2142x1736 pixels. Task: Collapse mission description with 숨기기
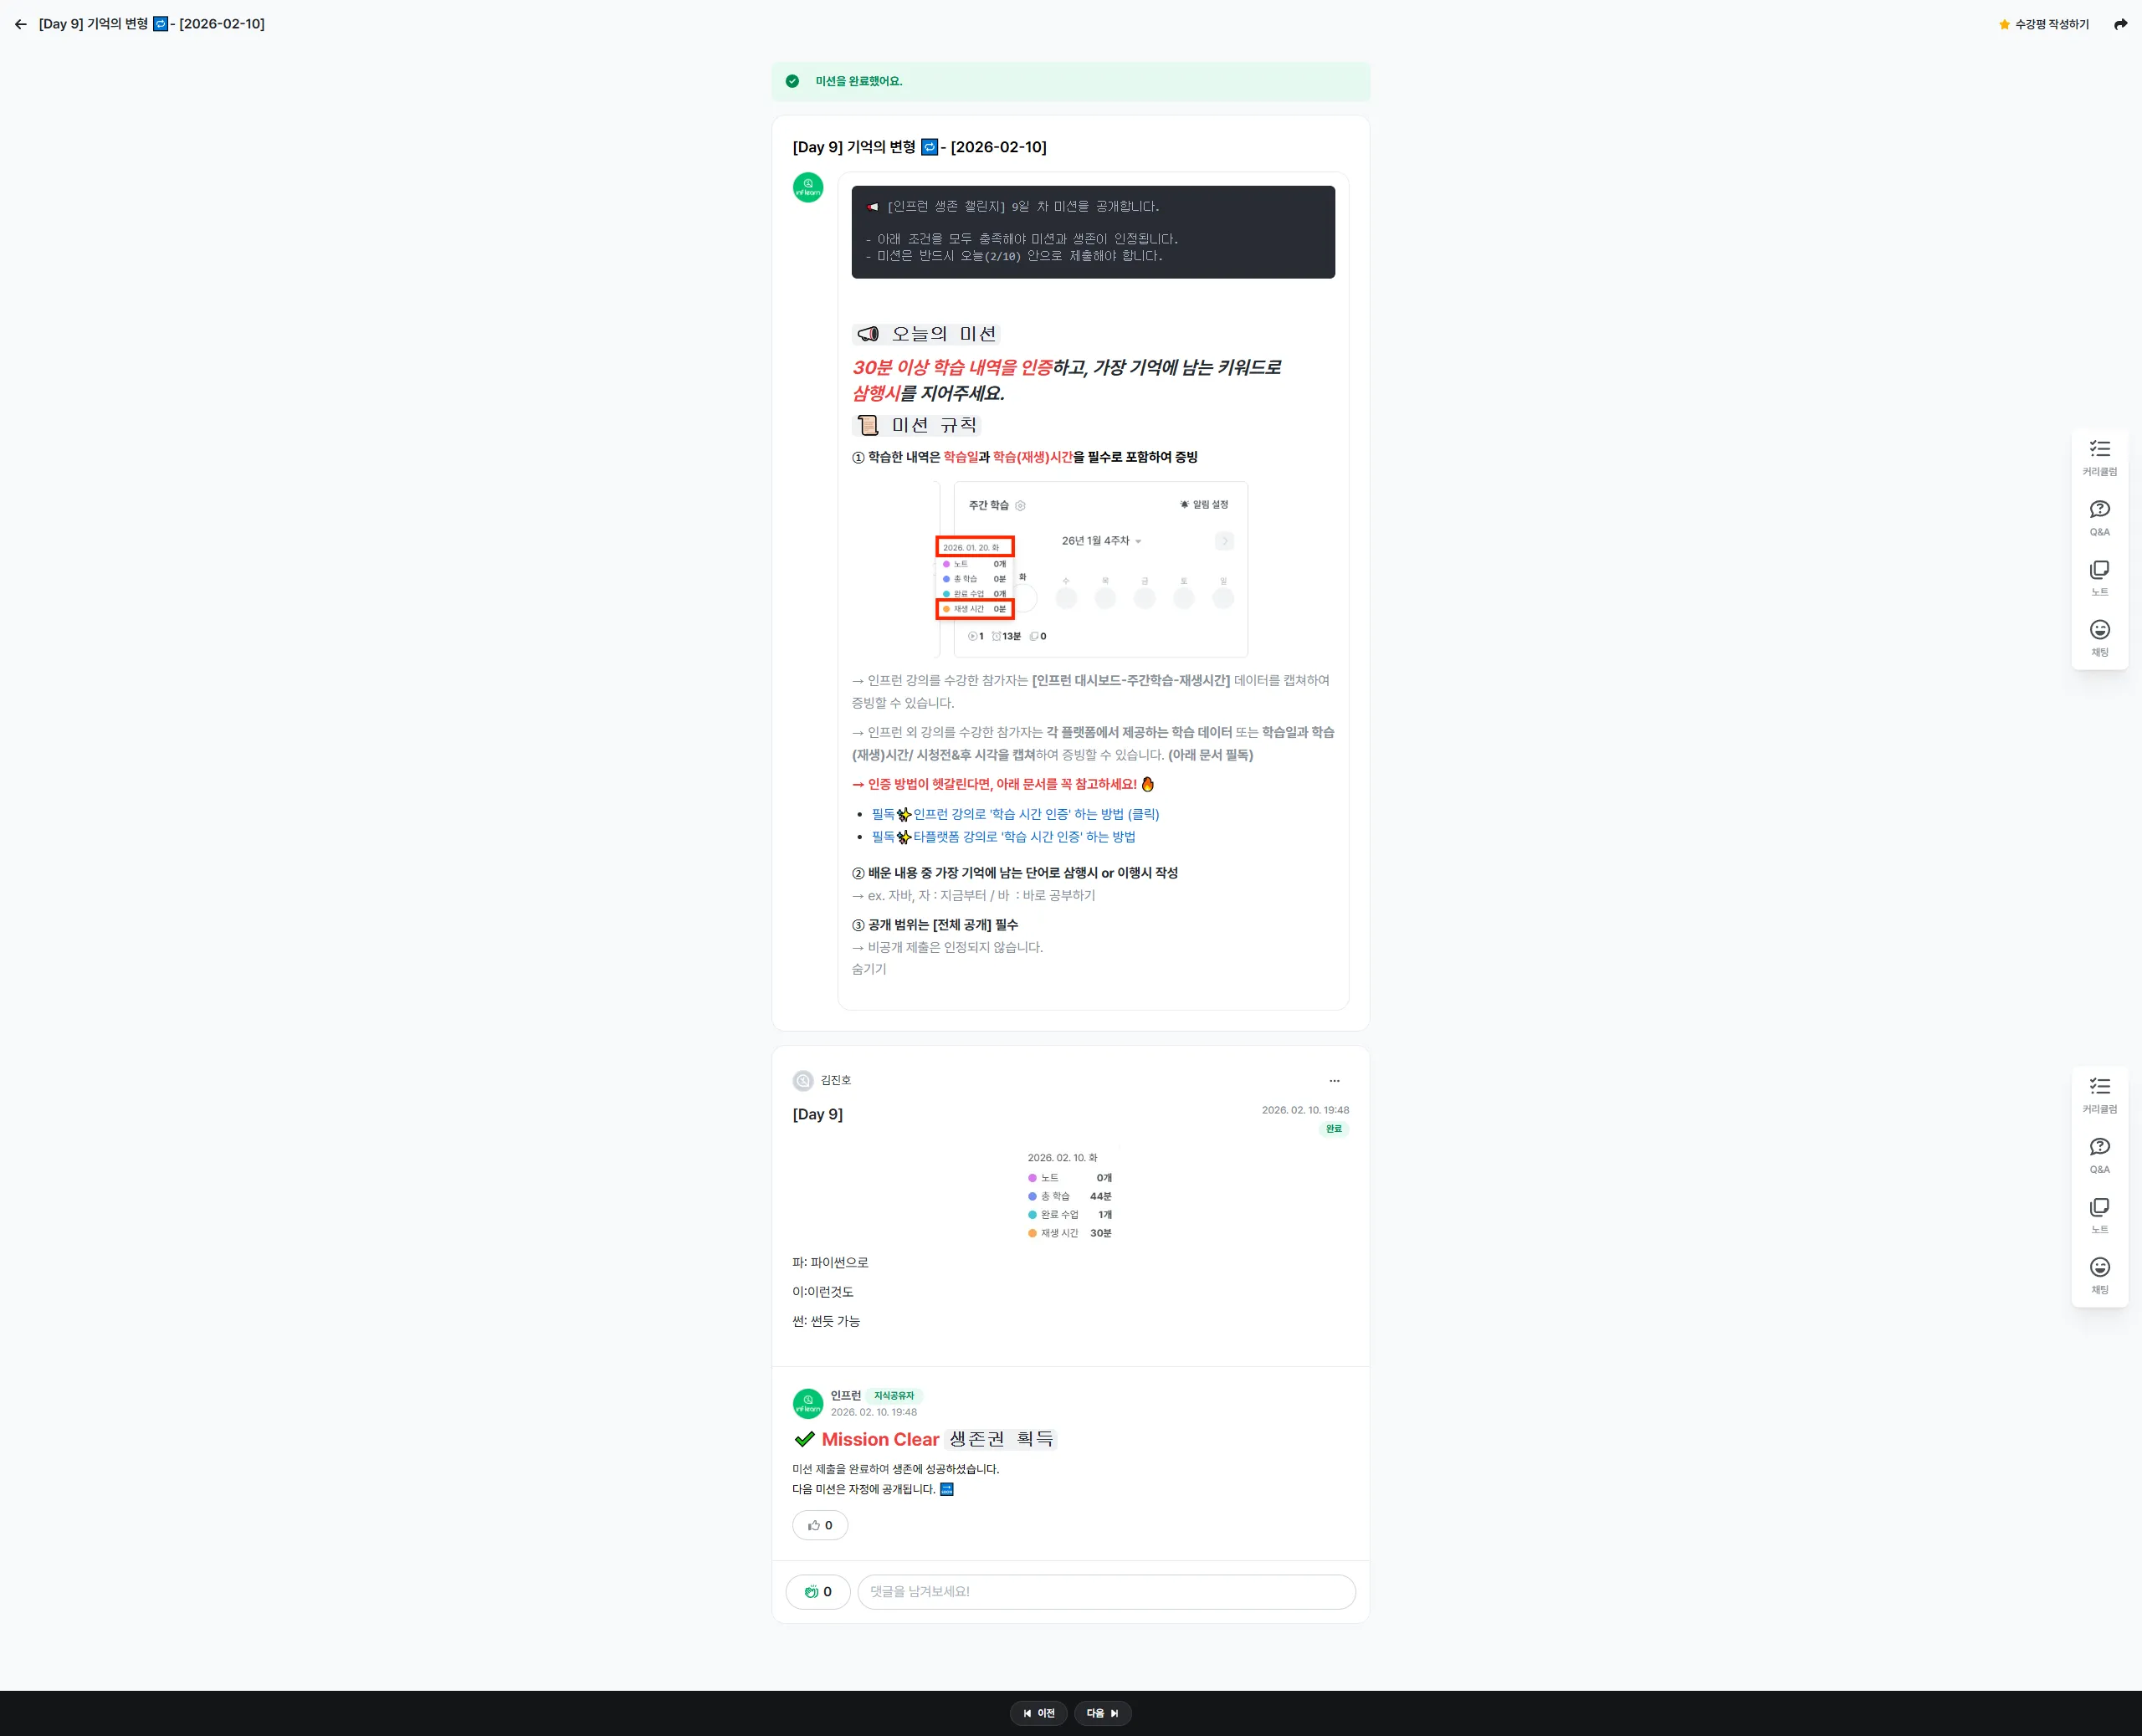pos(868,969)
